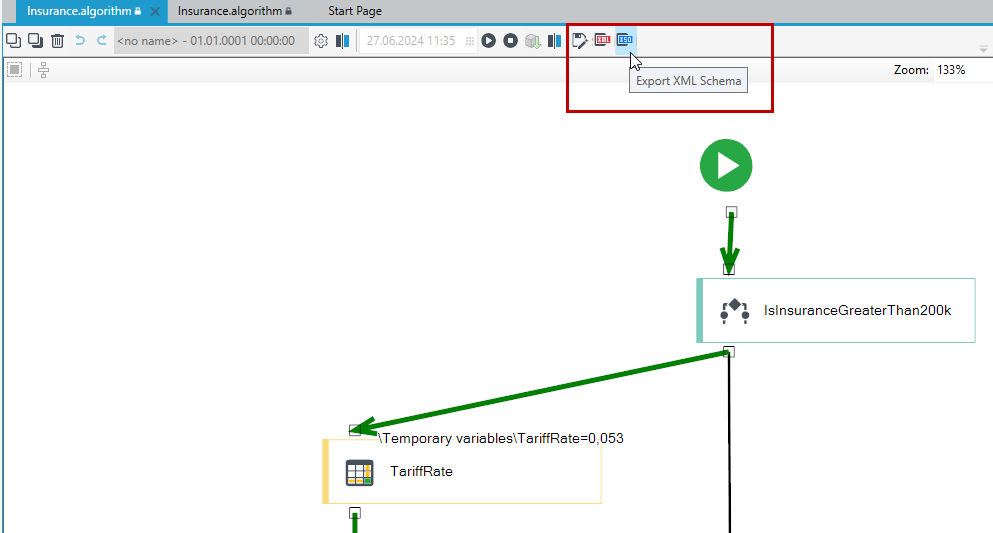The width and height of the screenshot is (993, 533).
Task: Click the first copy icon in toolbar
Action: 13,41
